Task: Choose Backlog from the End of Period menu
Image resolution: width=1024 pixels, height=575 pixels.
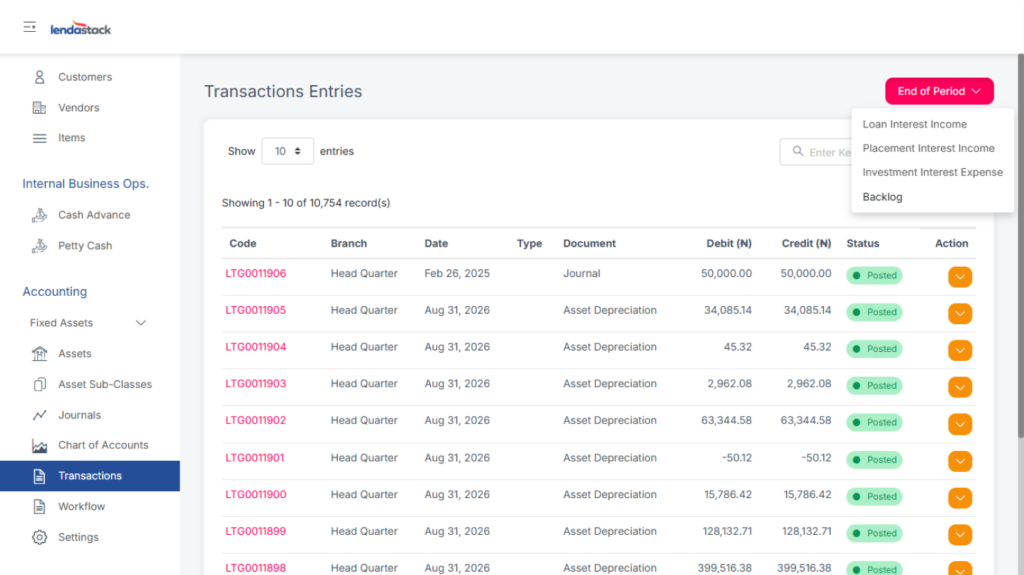Action: tap(882, 197)
